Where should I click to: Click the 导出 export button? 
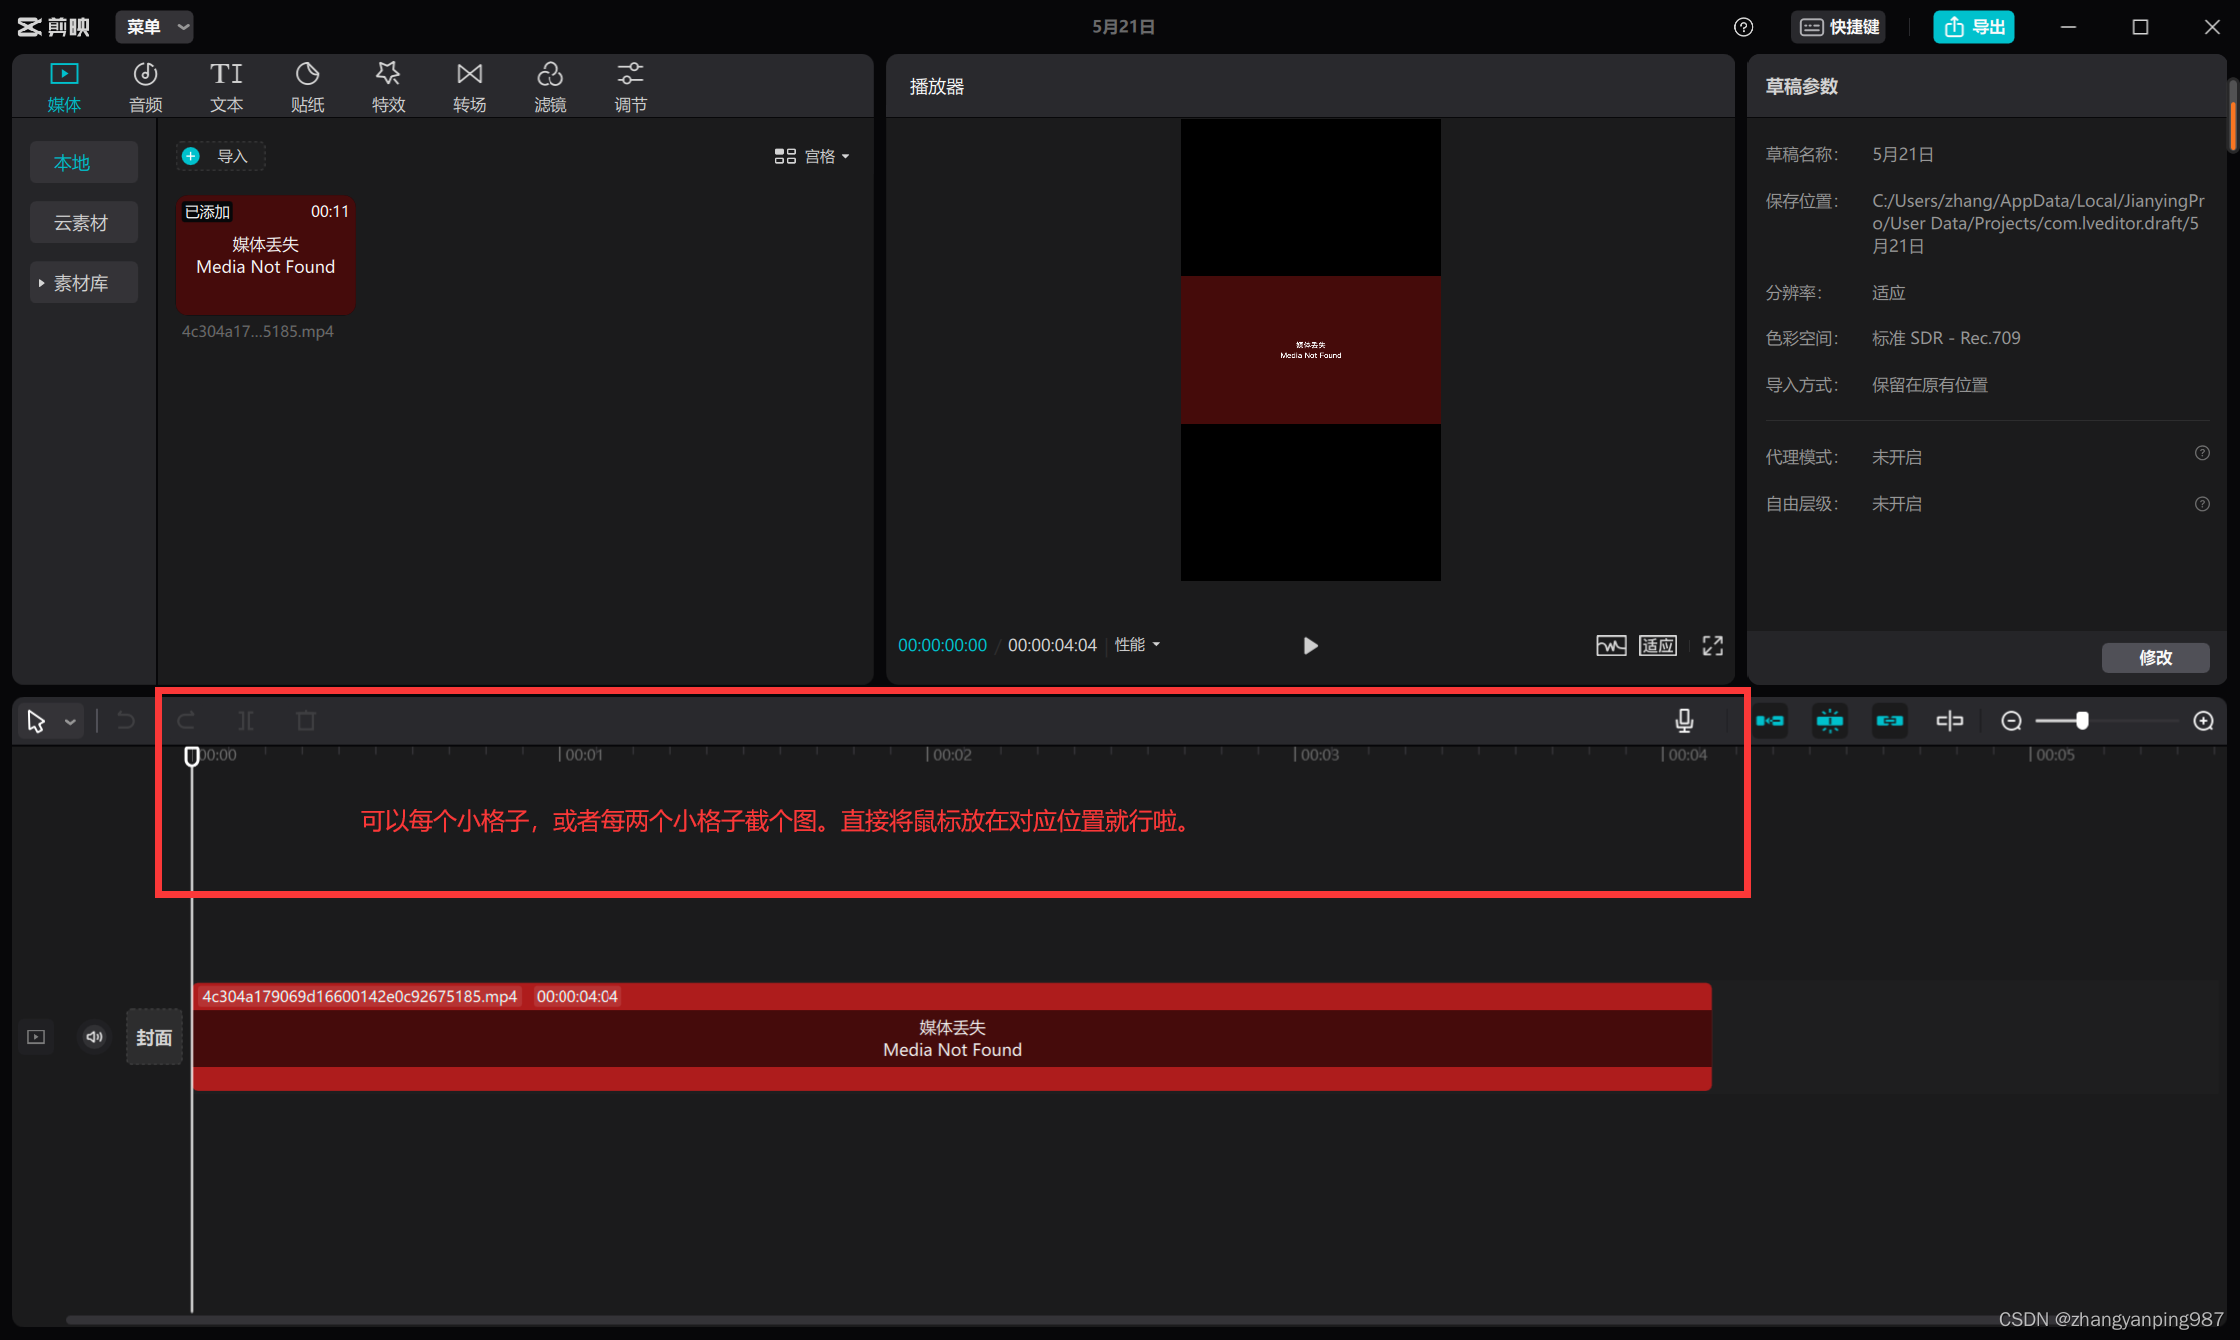1973,27
